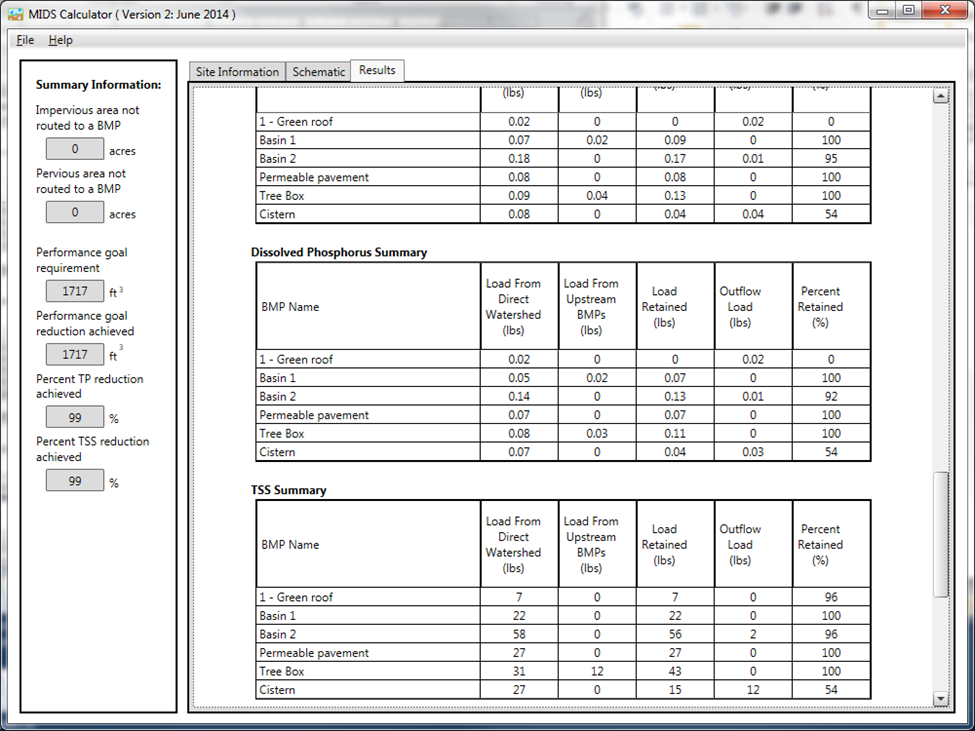
Task: Click the vertical scrollbar thumb in results
Action: [940, 535]
